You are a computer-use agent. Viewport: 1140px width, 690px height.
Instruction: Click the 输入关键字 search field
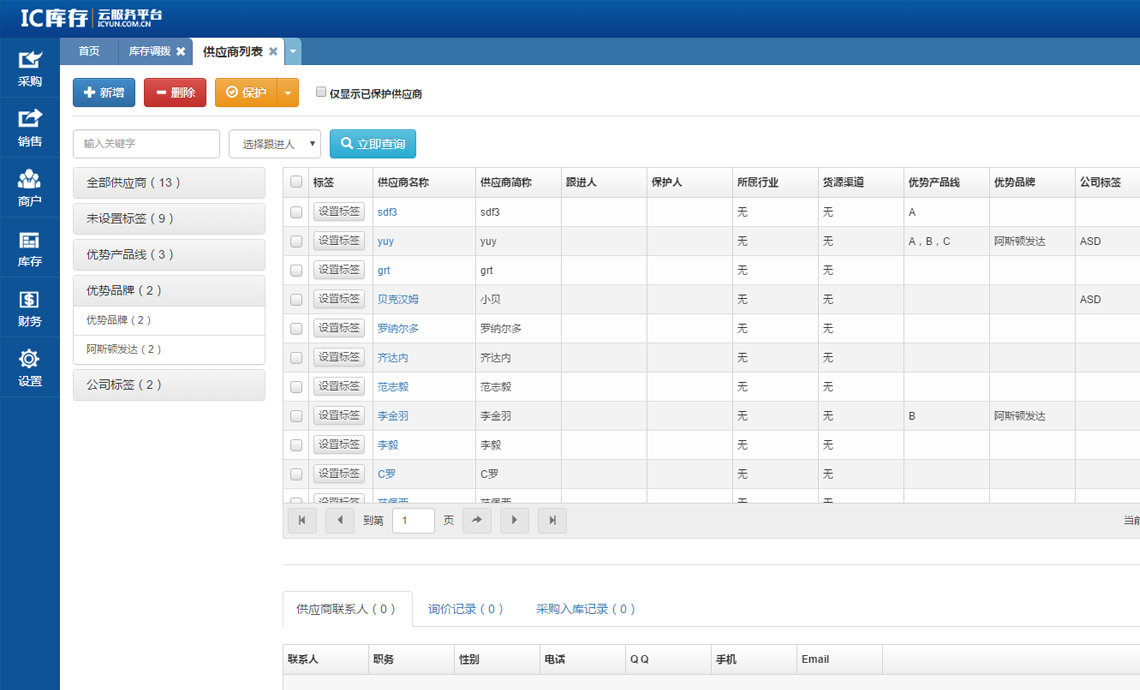pyautogui.click(x=146, y=144)
